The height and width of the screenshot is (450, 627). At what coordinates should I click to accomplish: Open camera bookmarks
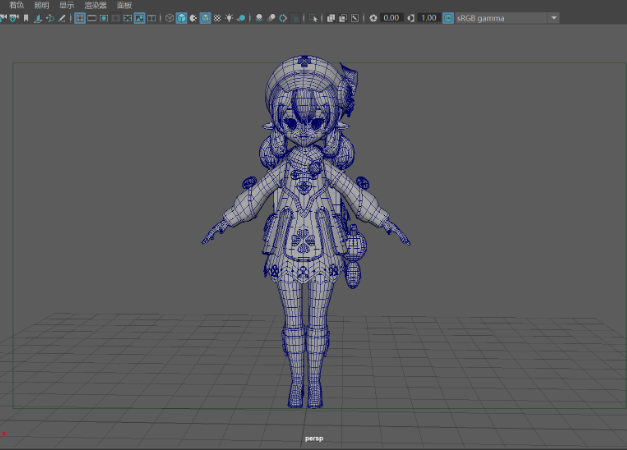[x=26, y=18]
